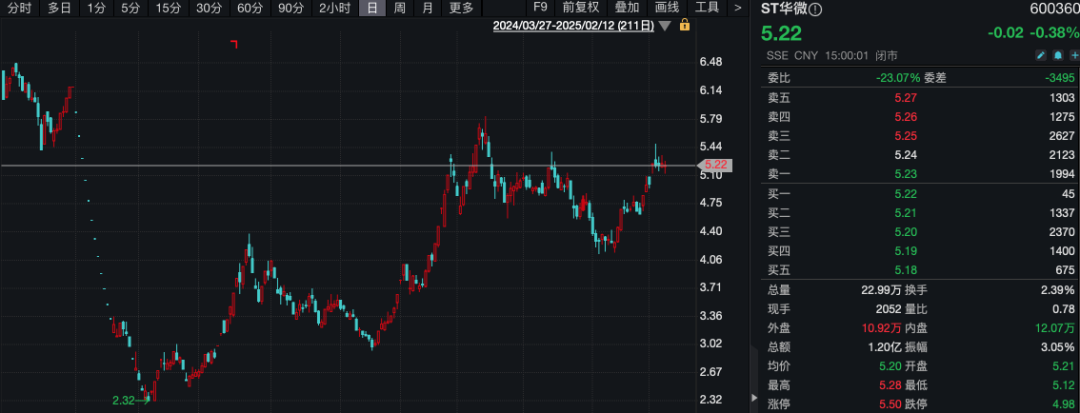Select the 1分 interval

[x=96, y=8]
